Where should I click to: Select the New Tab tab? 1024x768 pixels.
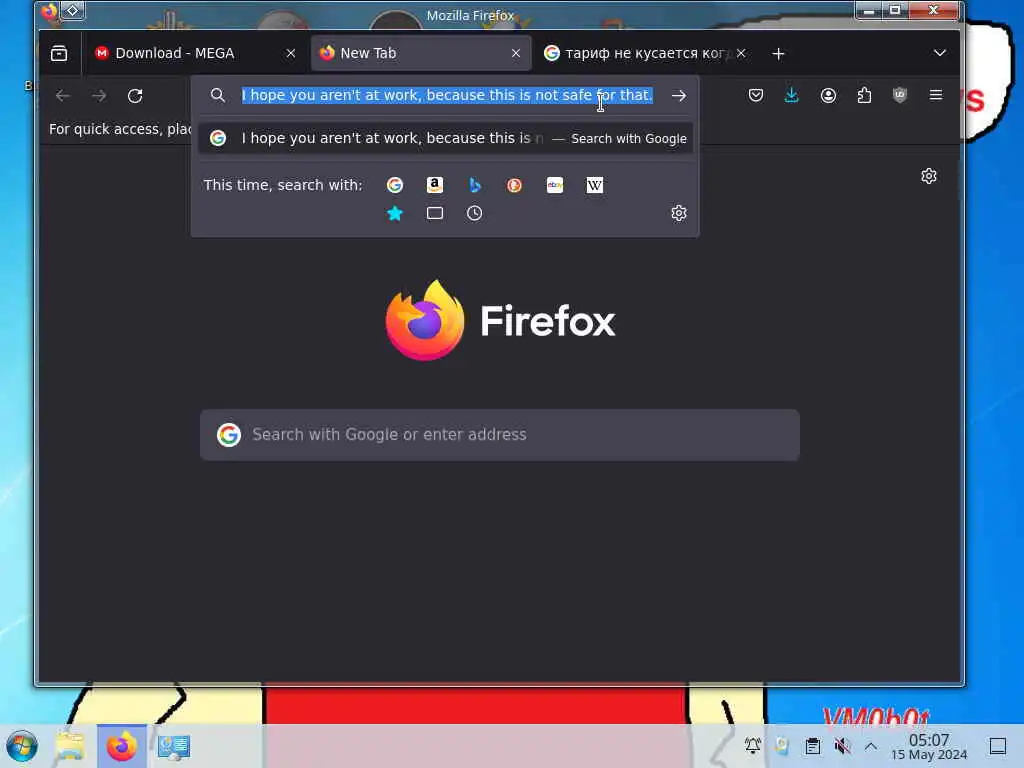pyautogui.click(x=421, y=53)
